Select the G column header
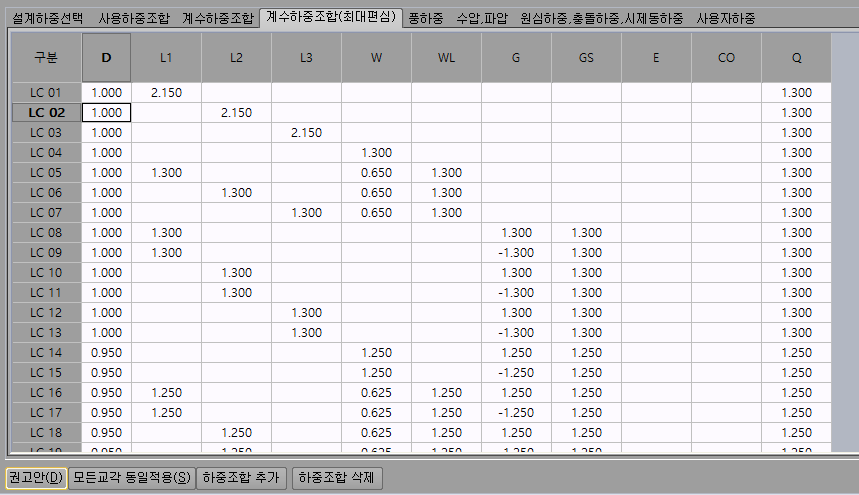 517,57
